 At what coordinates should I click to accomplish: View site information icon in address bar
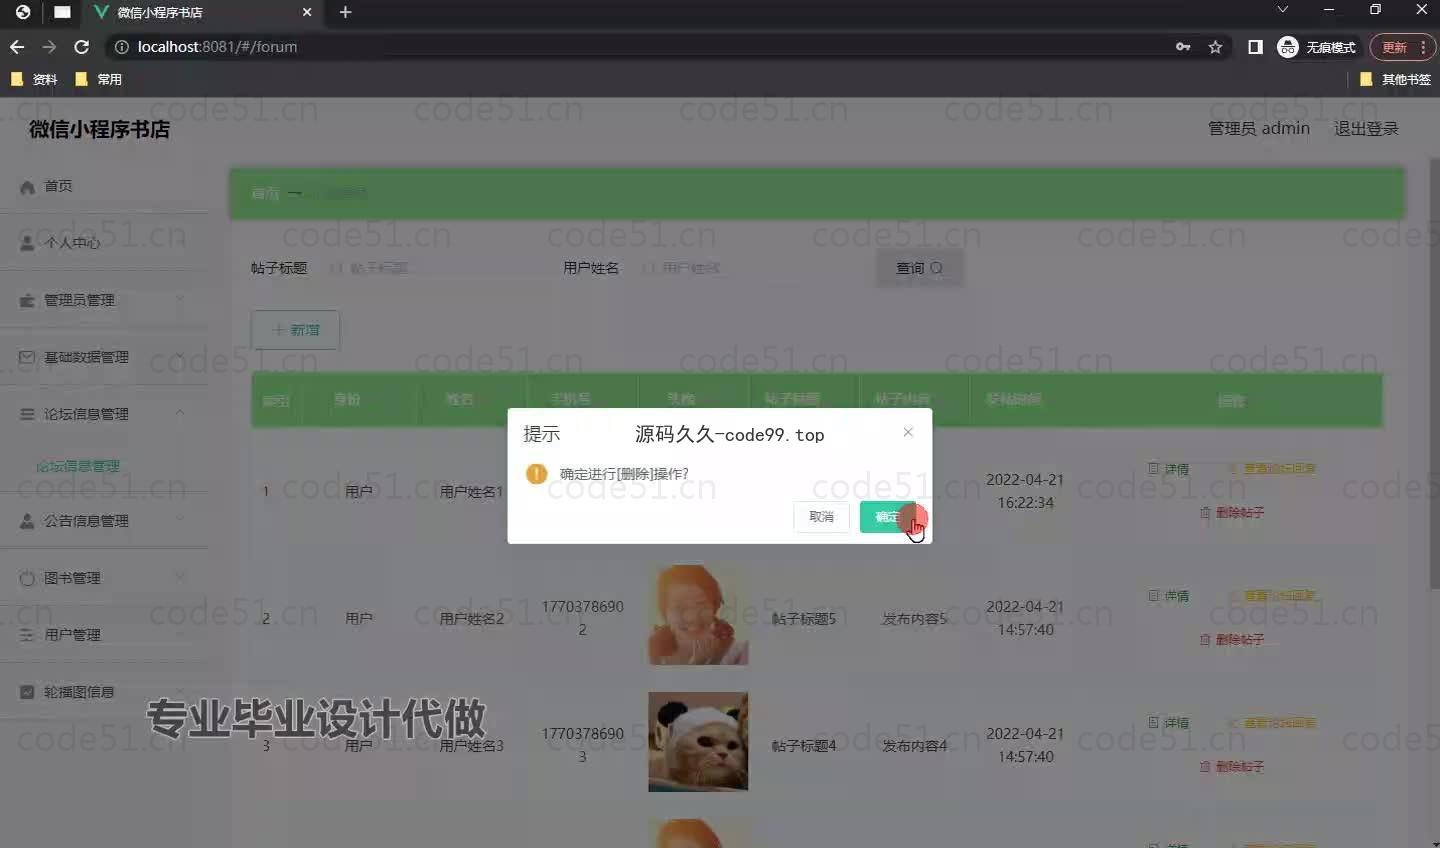click(x=121, y=47)
